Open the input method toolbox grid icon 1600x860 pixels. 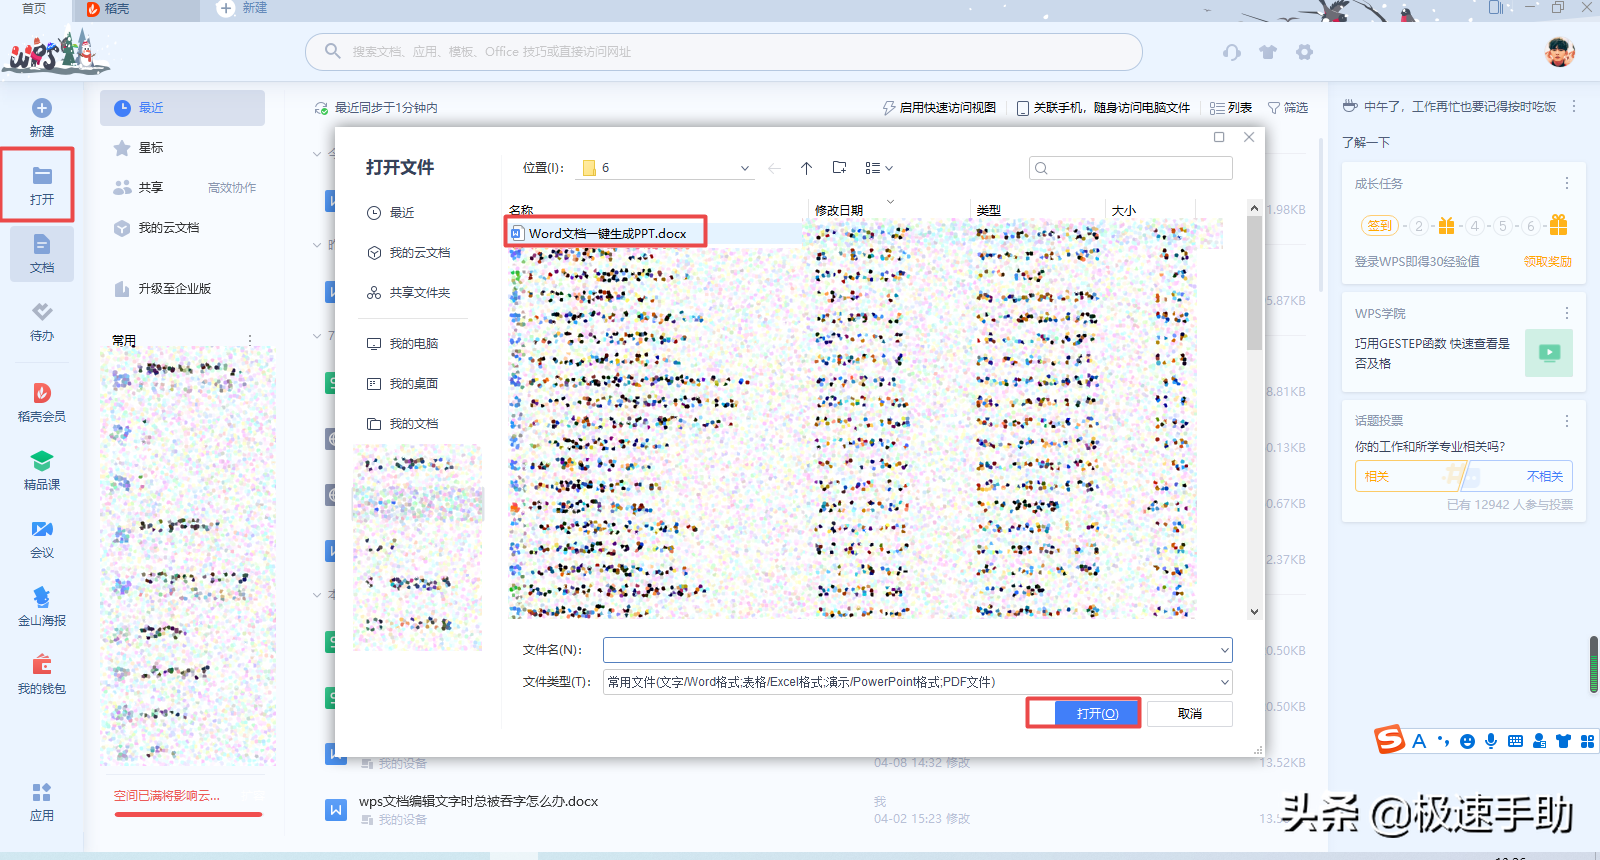point(1587,741)
